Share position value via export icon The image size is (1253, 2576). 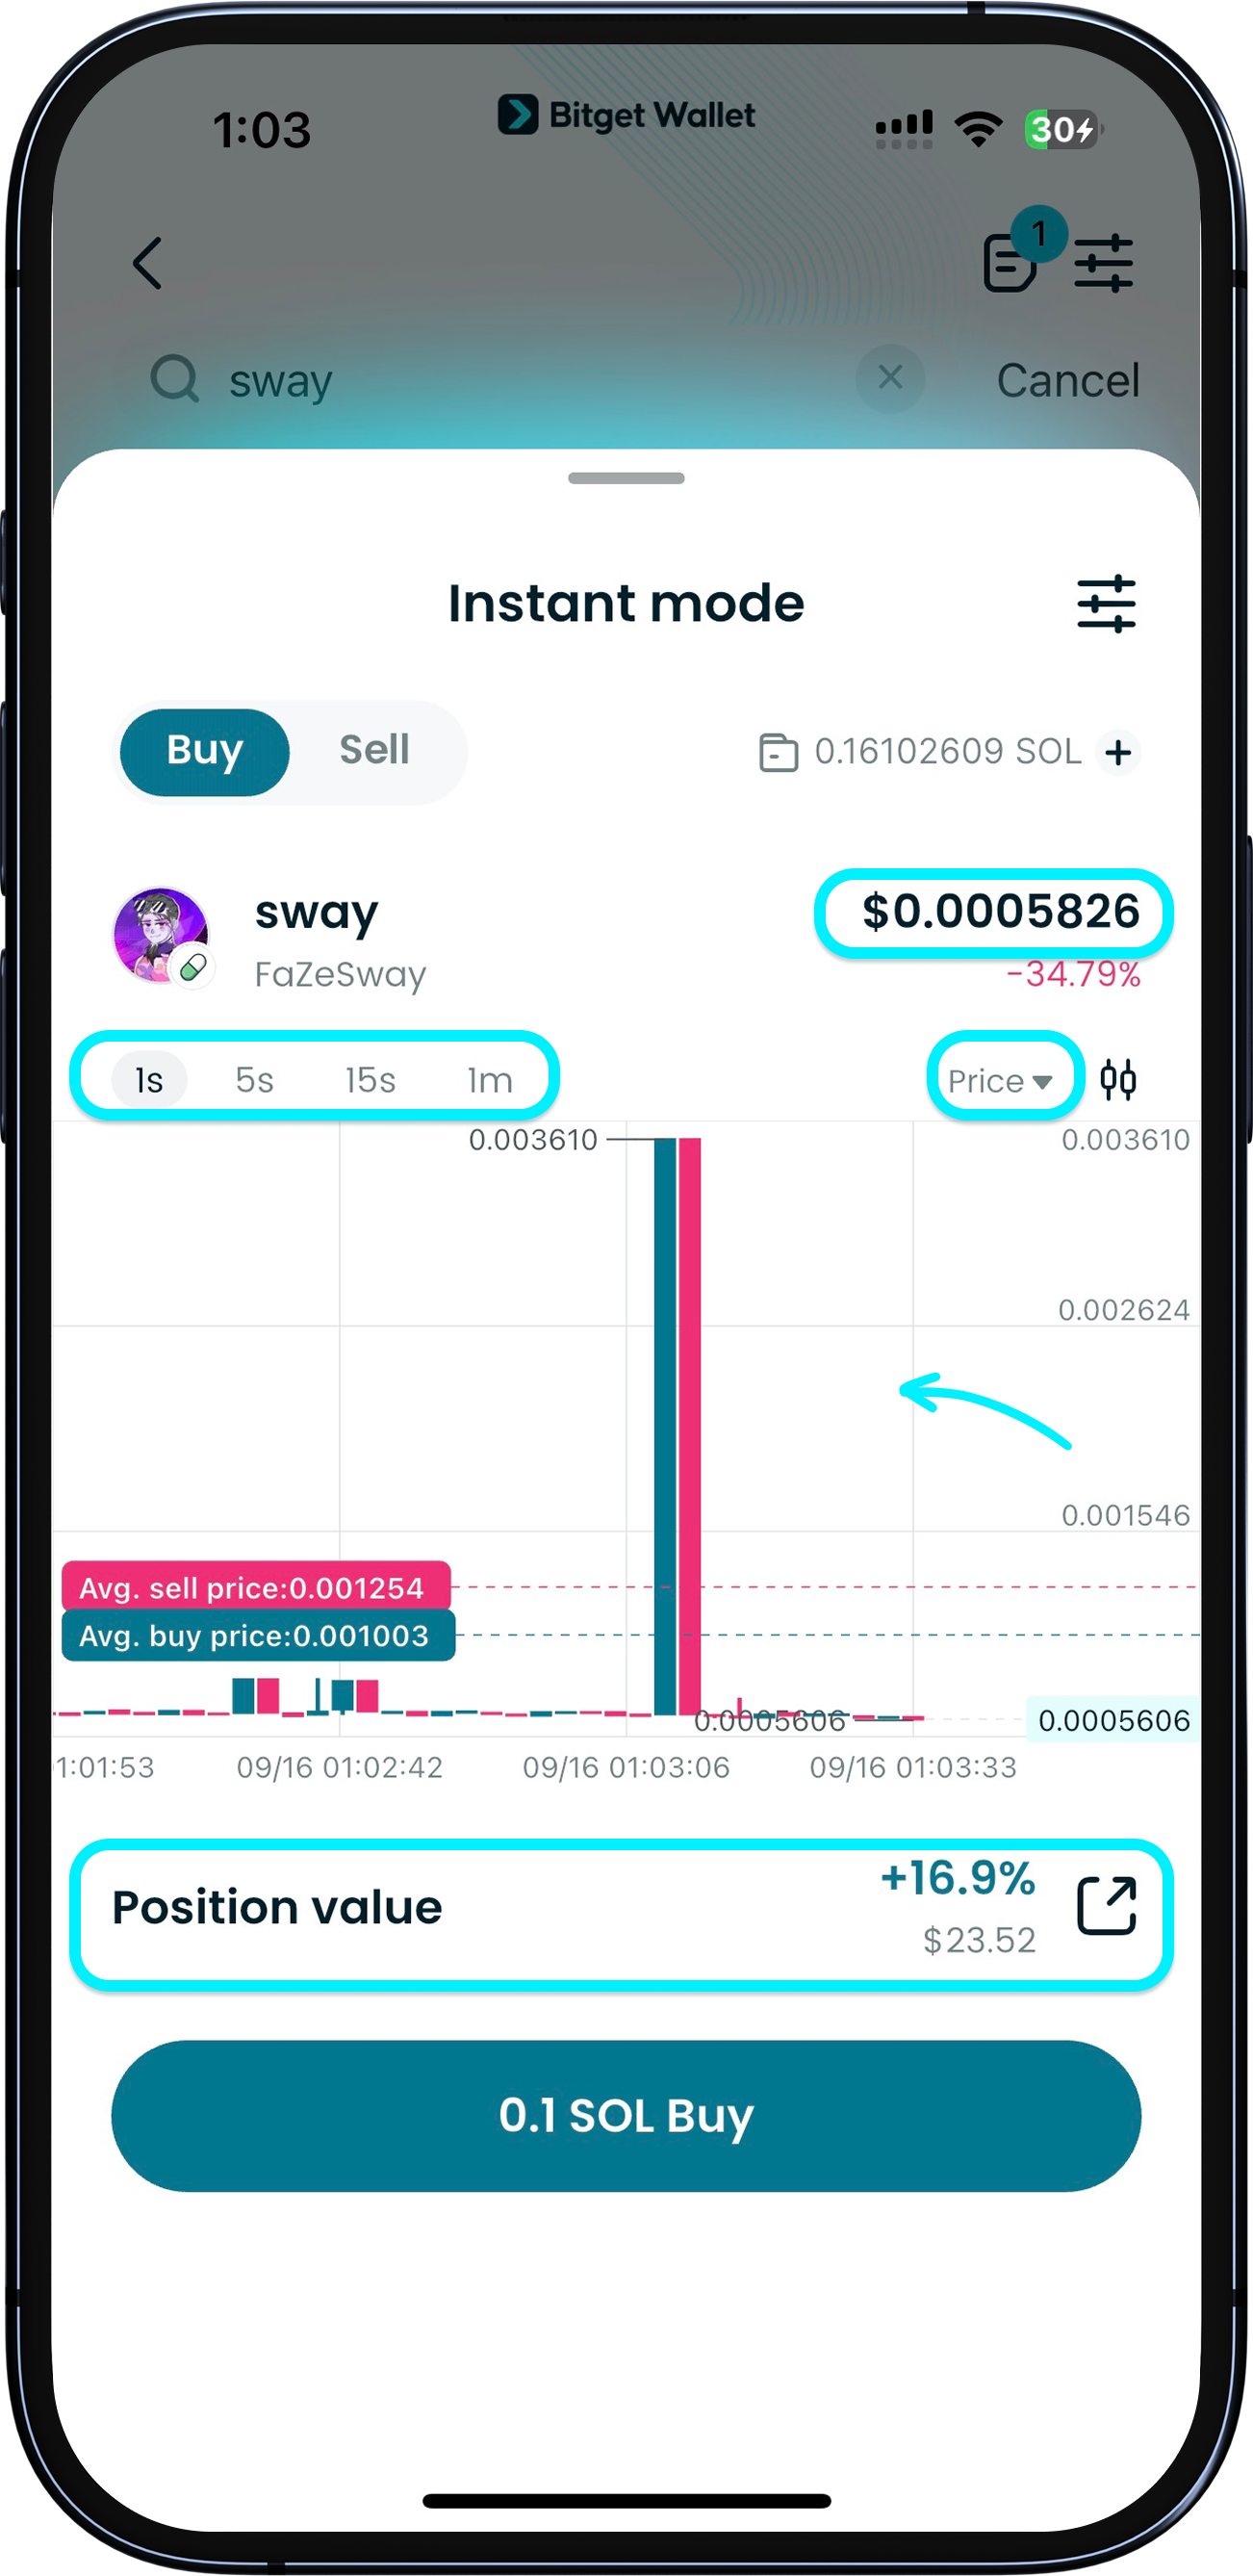[1106, 1906]
